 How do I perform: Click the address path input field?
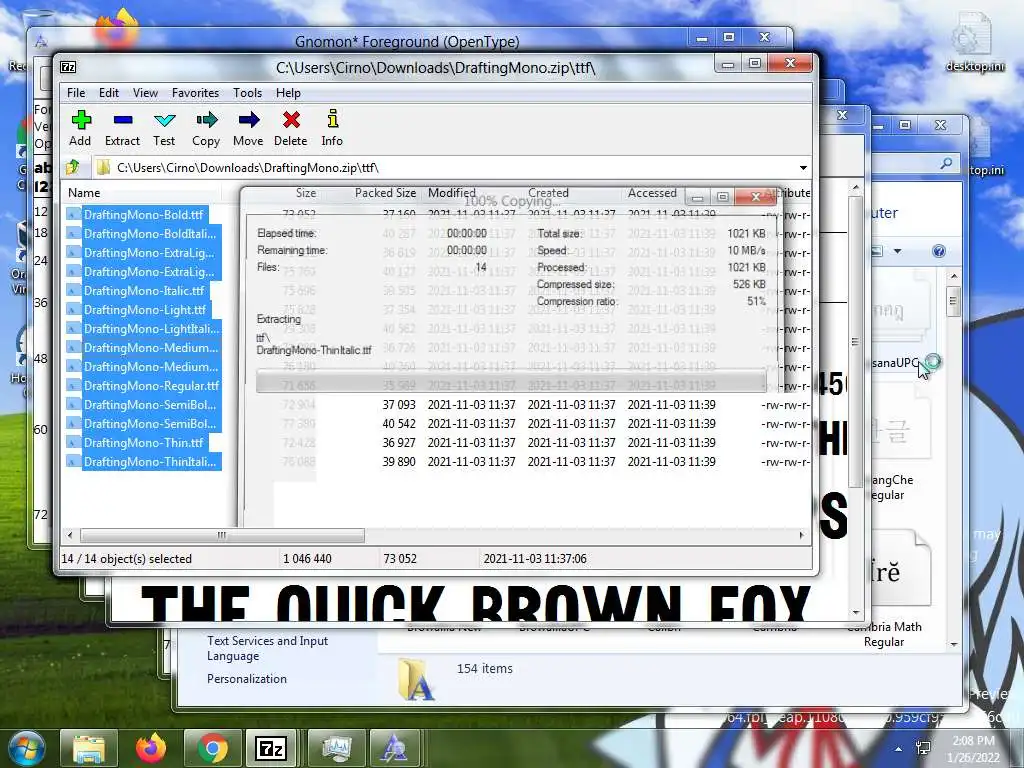point(444,168)
